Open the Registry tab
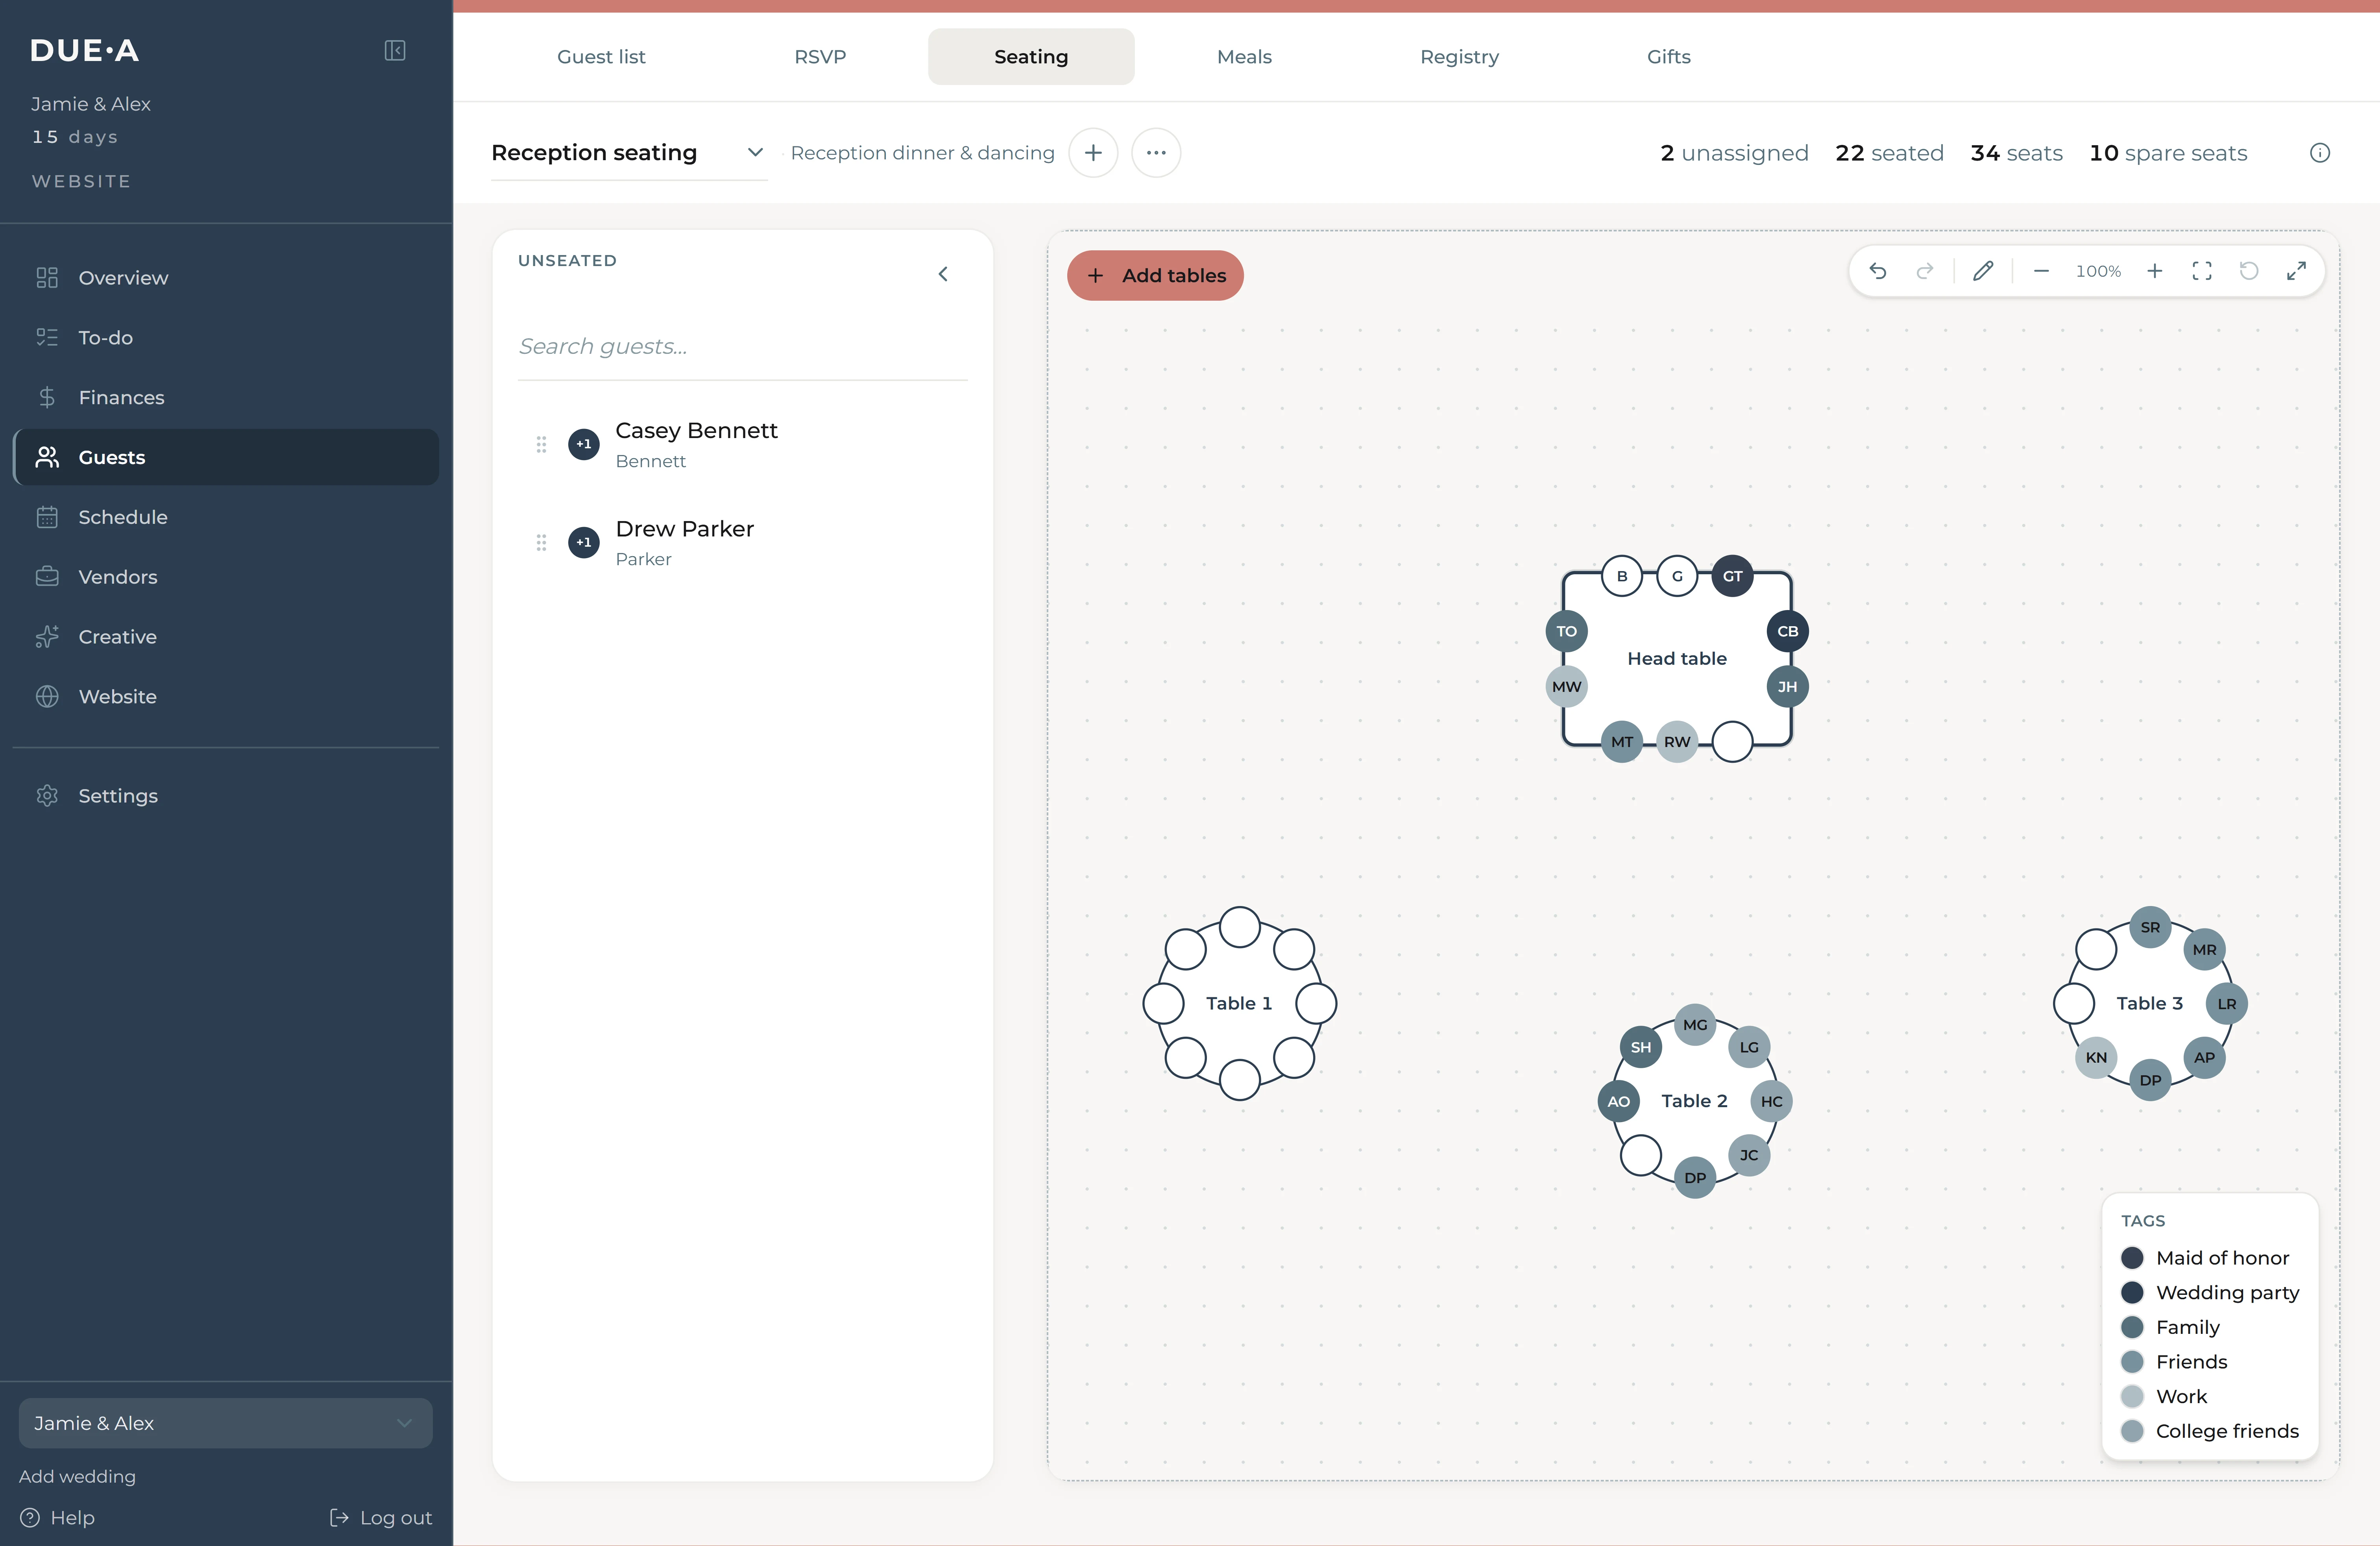 point(1459,57)
